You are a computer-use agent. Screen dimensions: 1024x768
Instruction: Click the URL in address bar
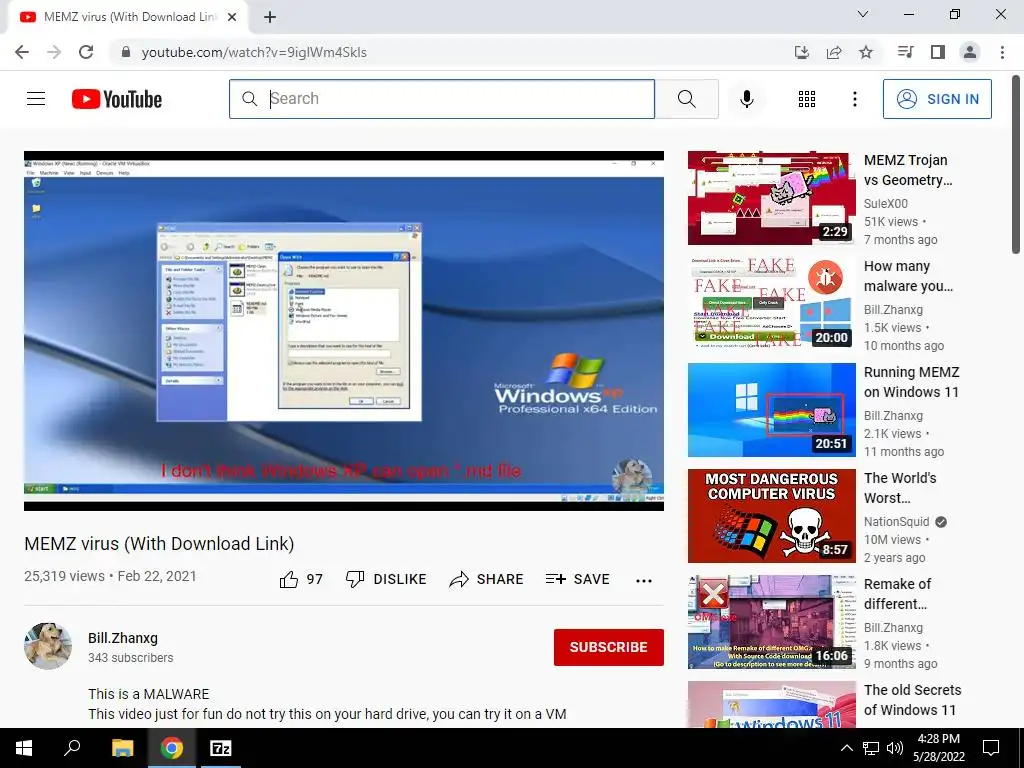tap(254, 52)
